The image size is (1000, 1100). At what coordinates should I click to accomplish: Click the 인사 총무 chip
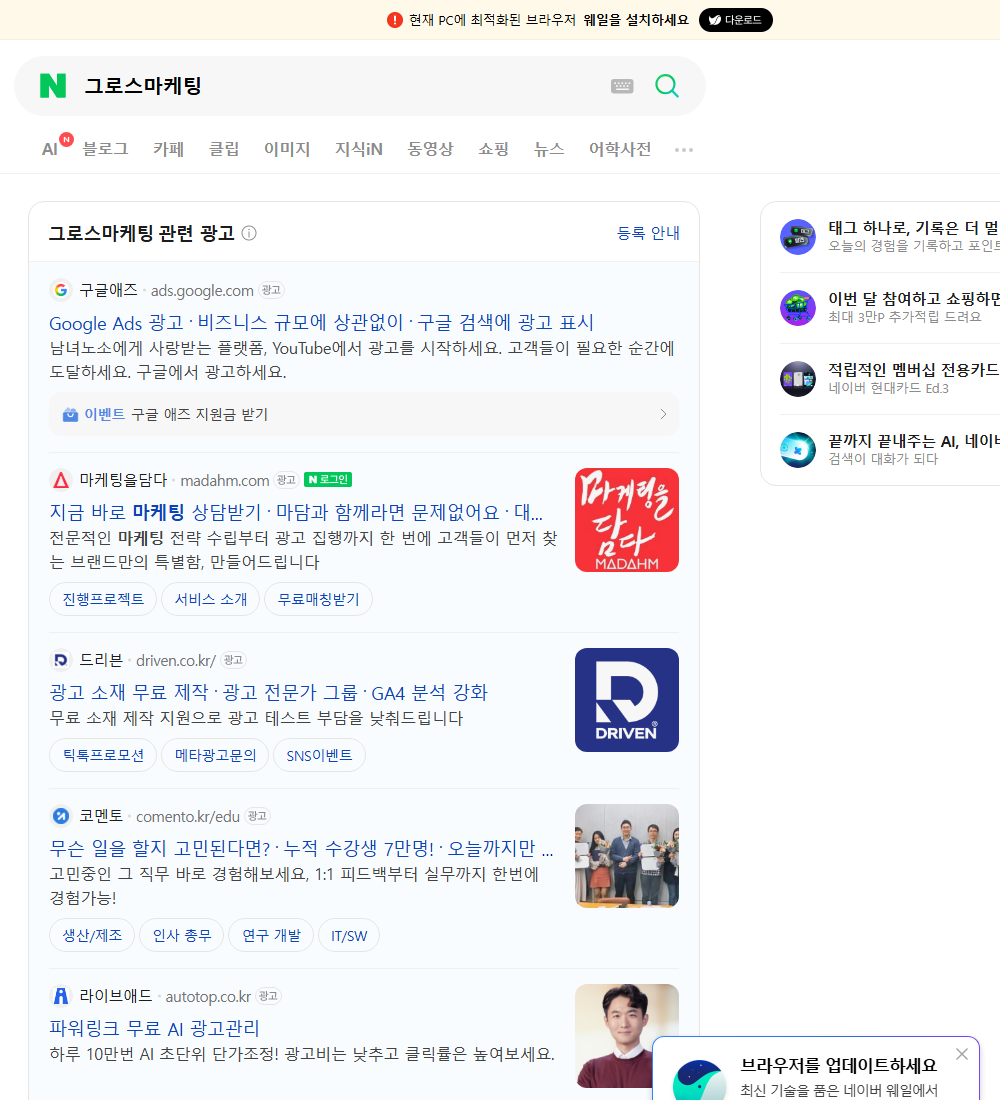coord(181,935)
